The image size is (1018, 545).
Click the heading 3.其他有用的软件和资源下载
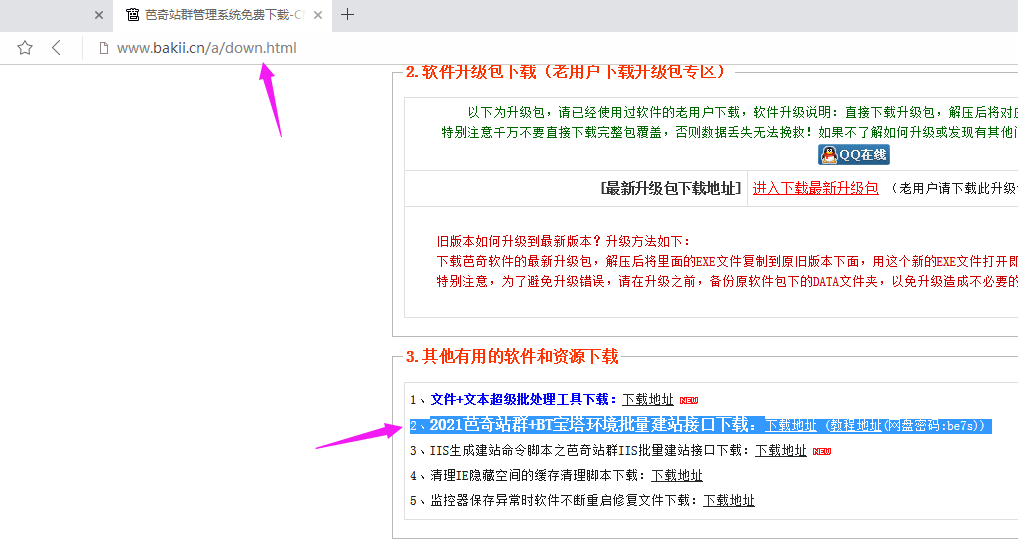512,356
